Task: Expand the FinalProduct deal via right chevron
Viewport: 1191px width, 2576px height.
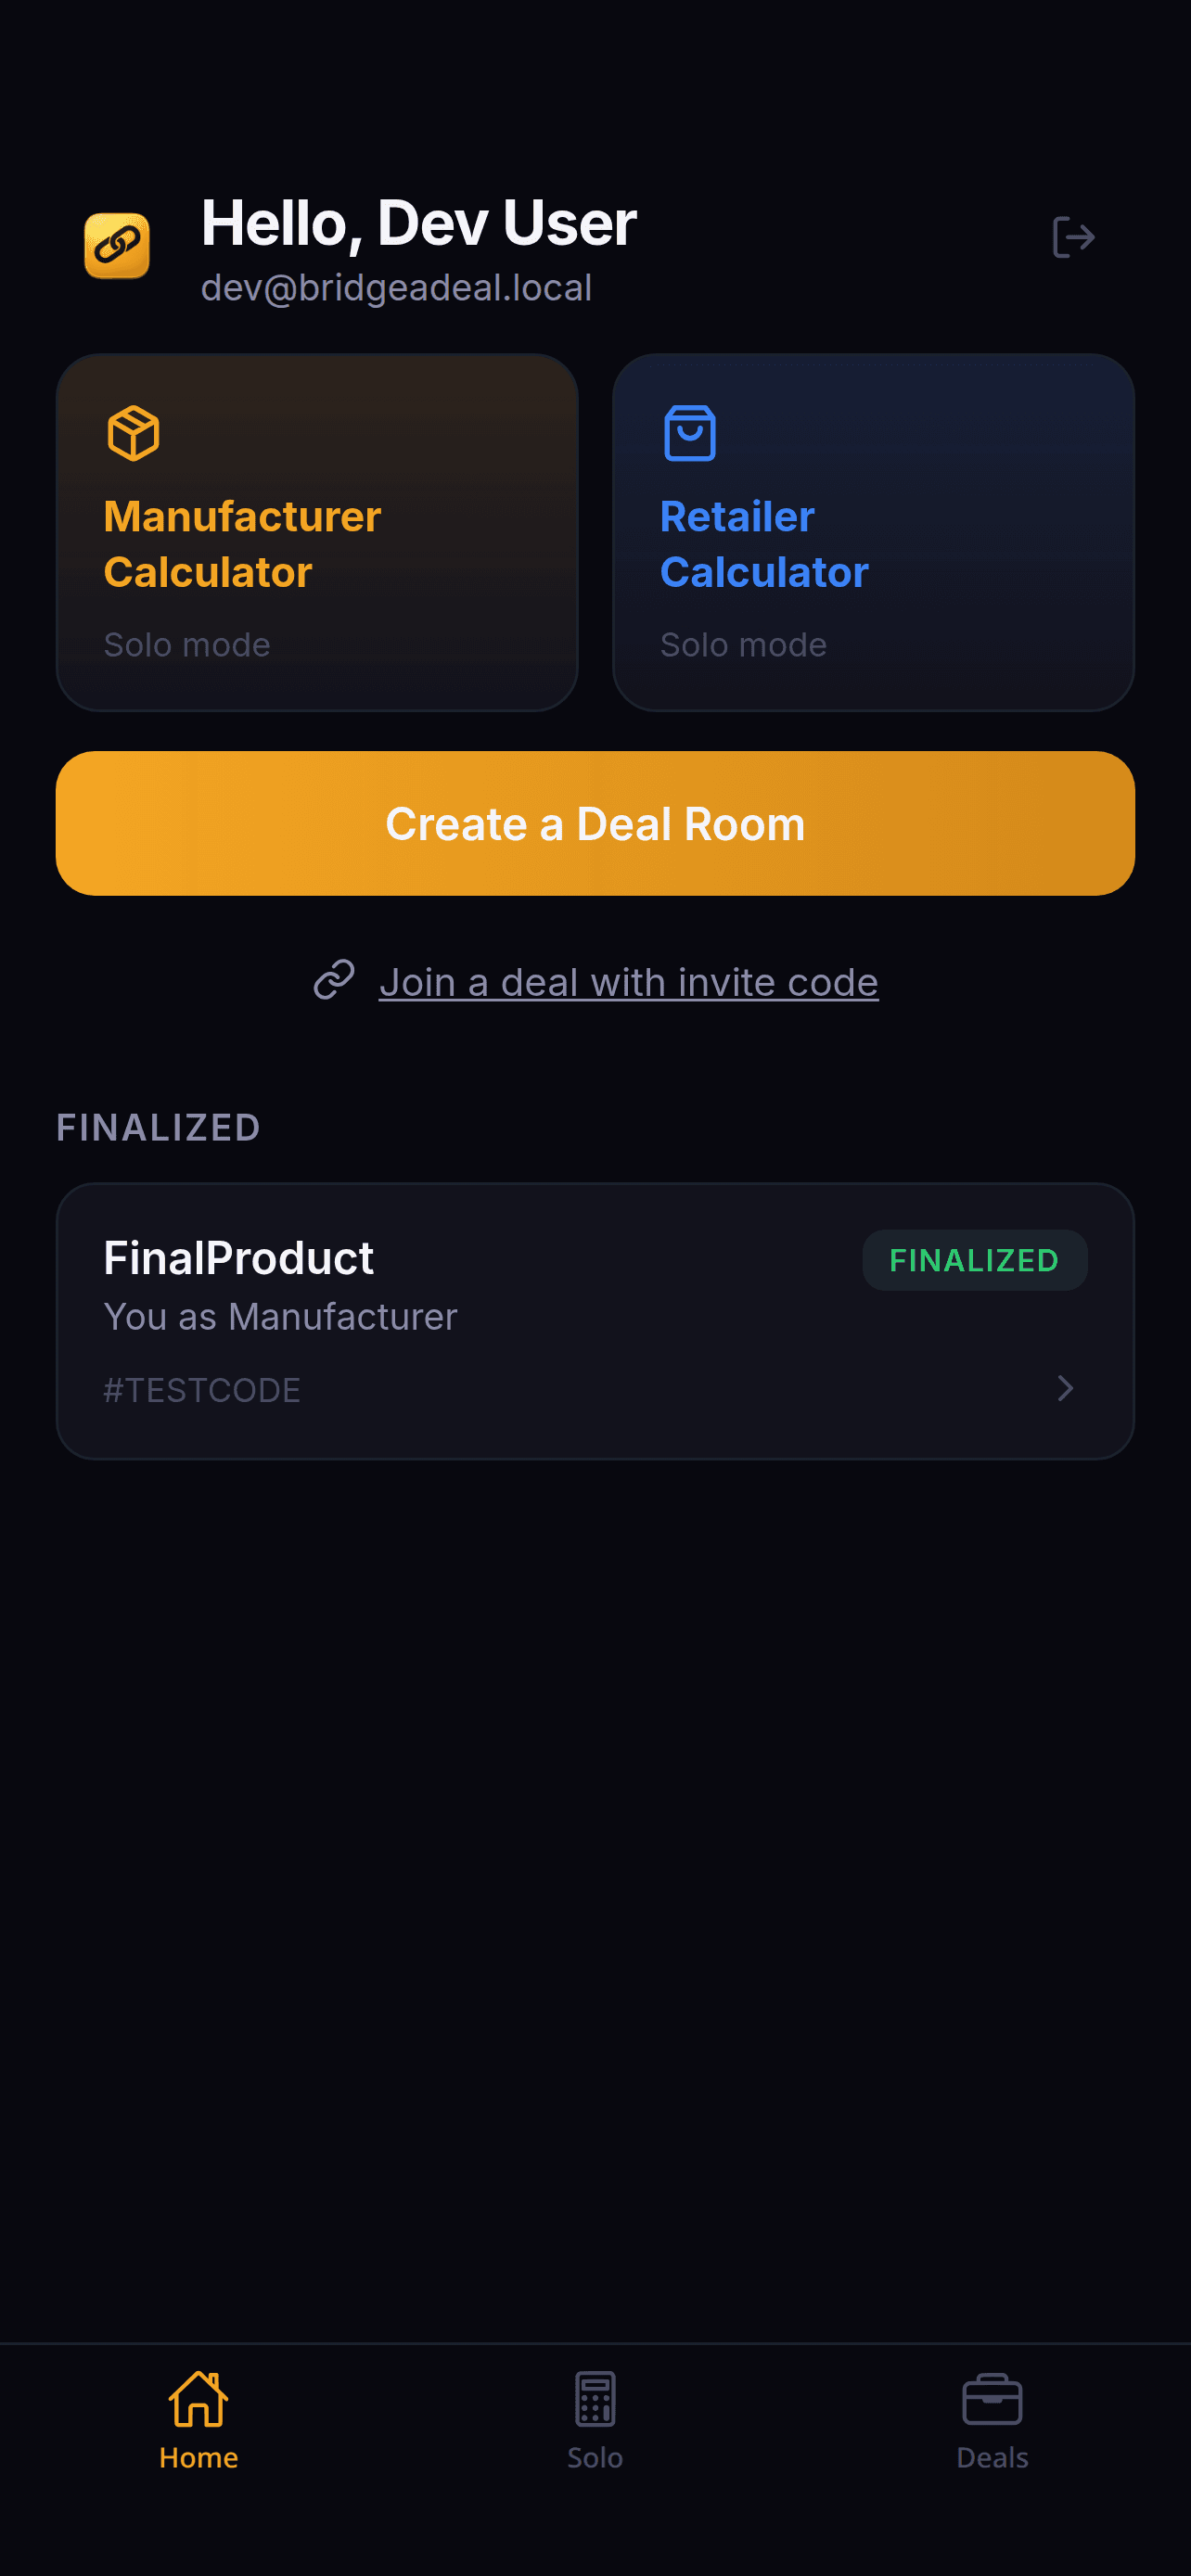Action: (x=1064, y=1389)
